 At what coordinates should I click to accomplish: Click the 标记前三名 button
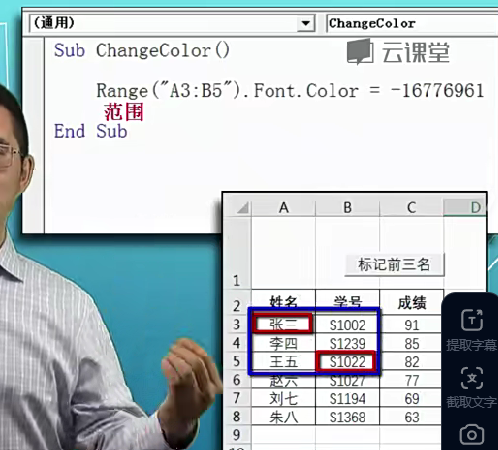pyautogui.click(x=394, y=265)
